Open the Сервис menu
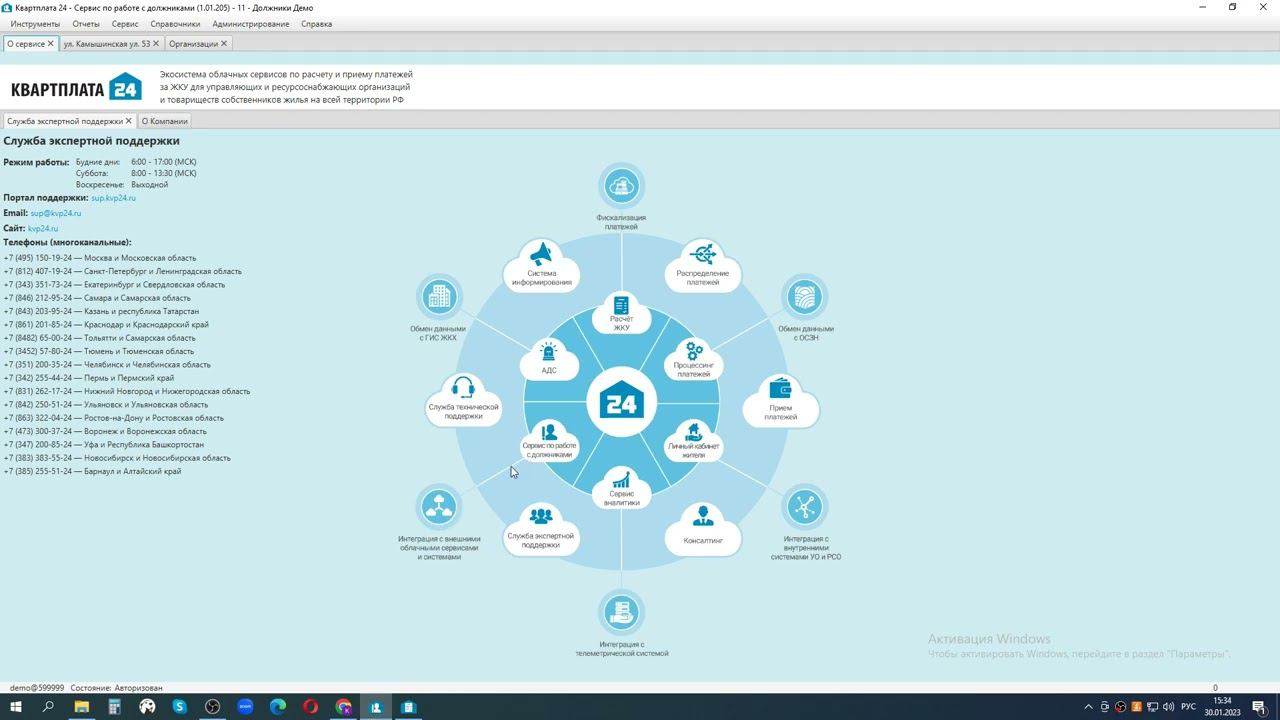This screenshot has width=1280, height=720. [x=125, y=24]
